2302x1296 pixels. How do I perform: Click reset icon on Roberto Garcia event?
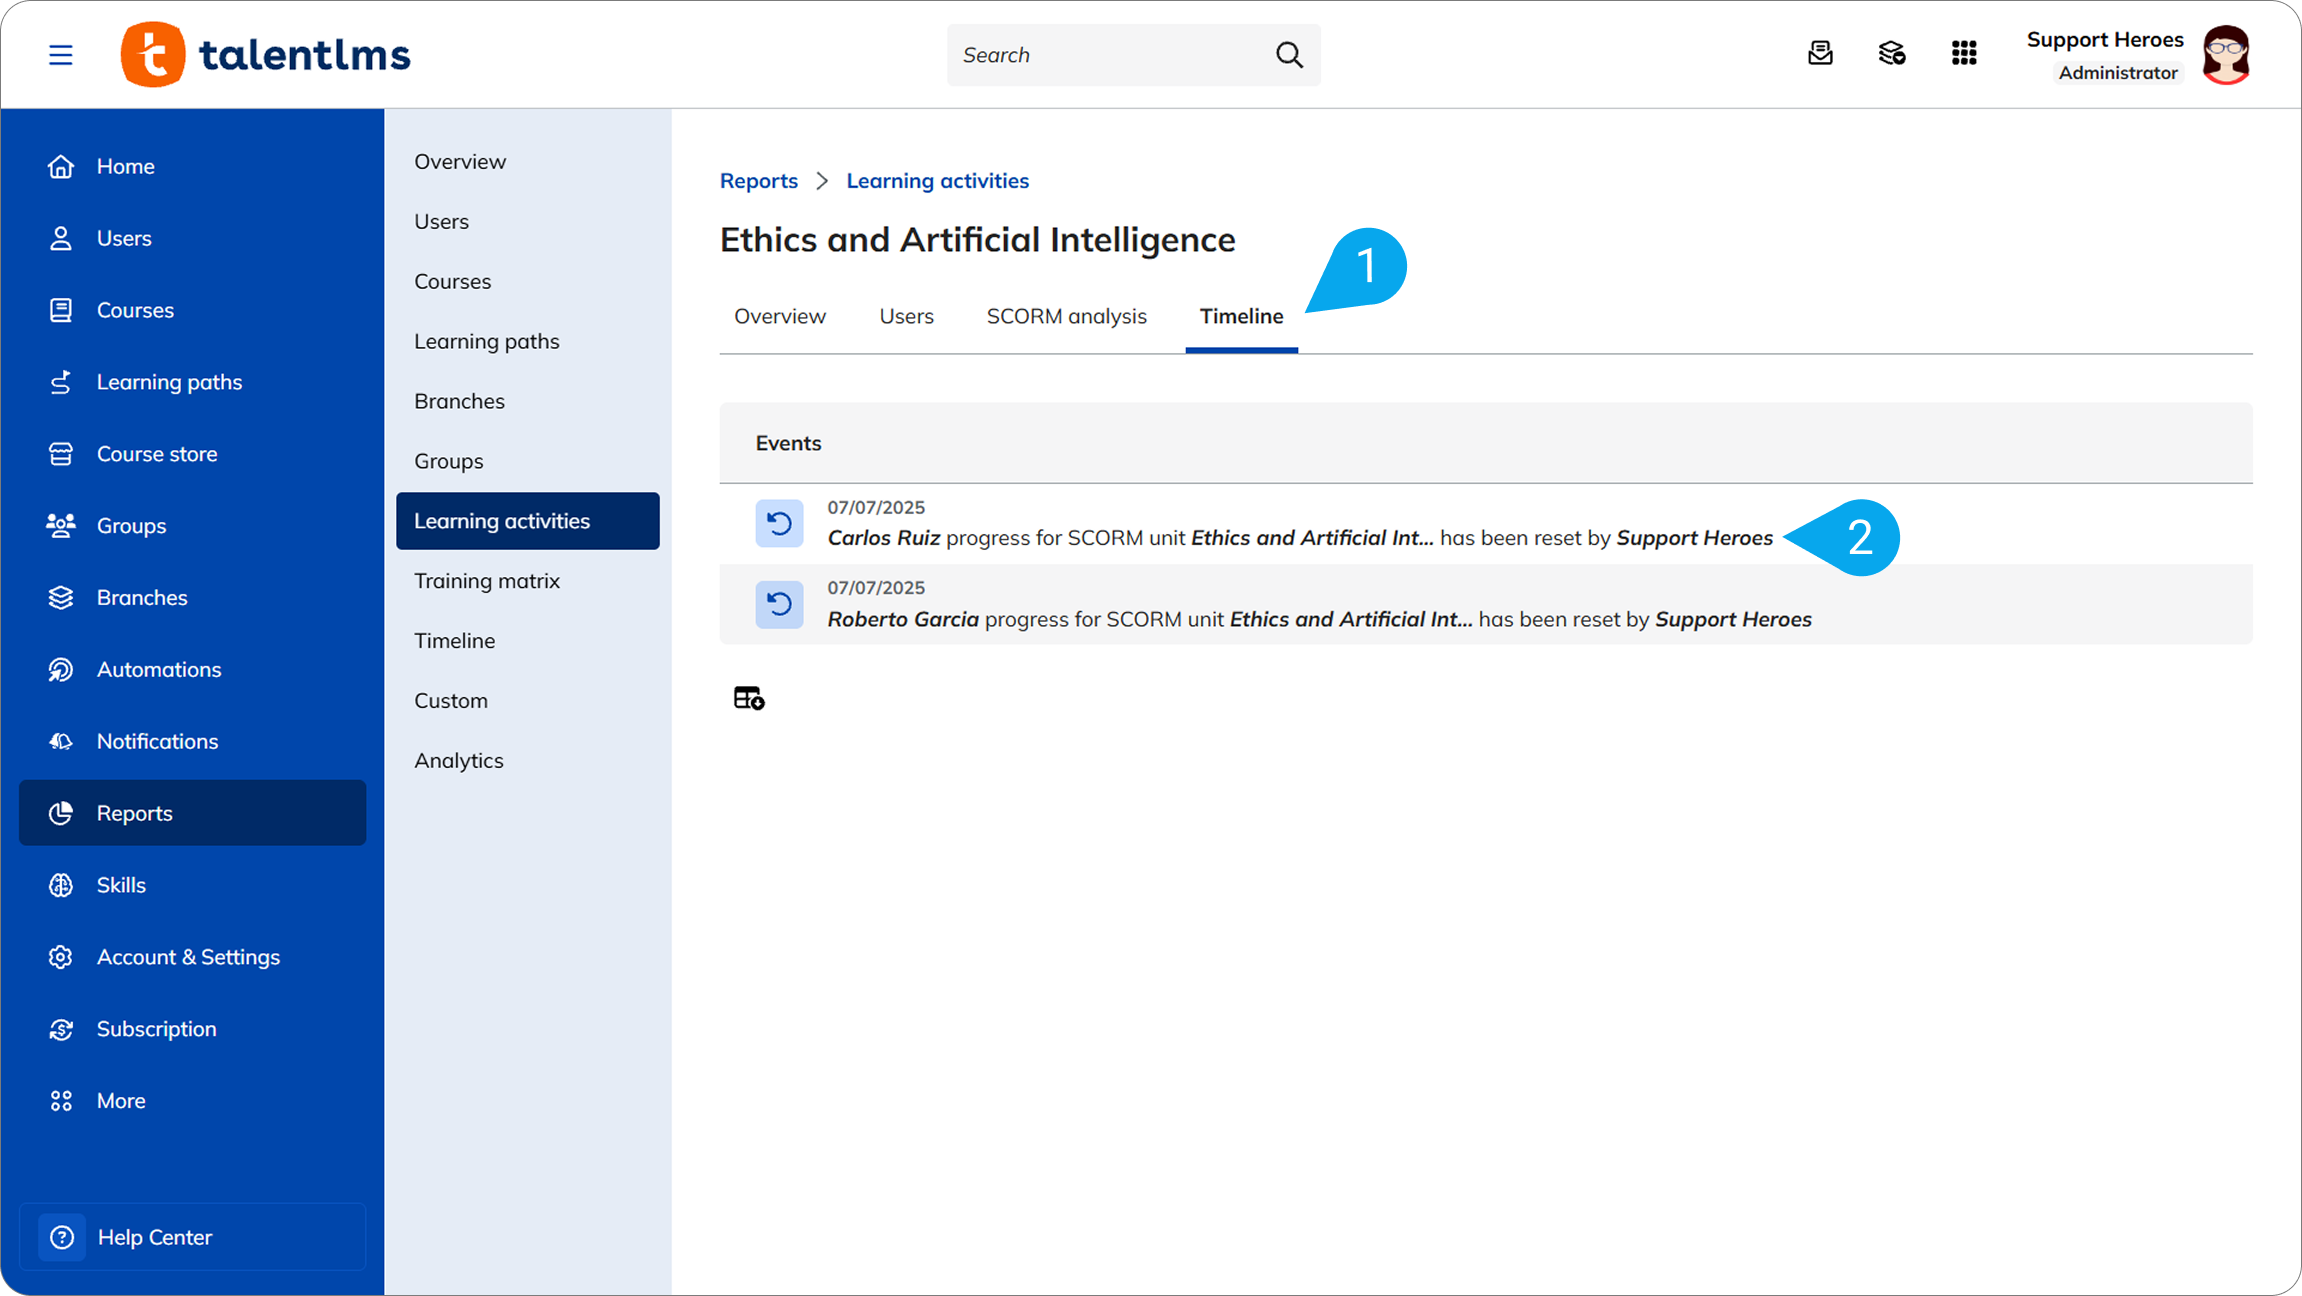click(x=779, y=604)
